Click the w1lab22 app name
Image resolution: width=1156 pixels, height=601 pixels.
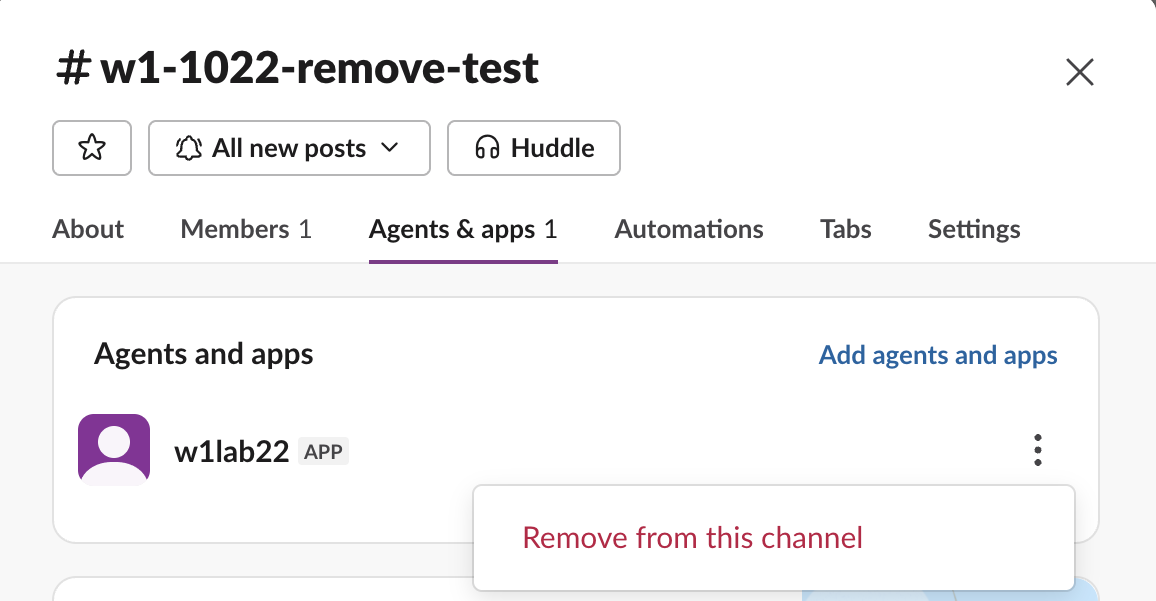pos(231,451)
